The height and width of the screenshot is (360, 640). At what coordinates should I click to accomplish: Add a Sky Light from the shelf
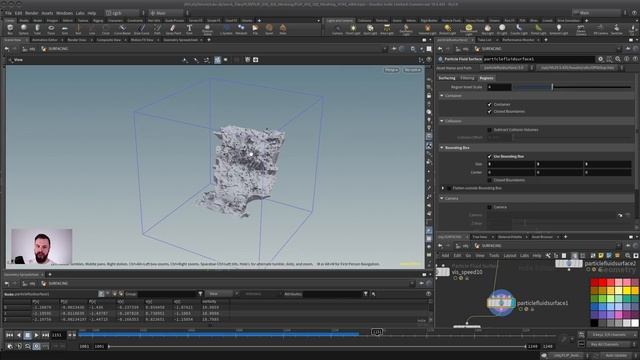pos(487,29)
